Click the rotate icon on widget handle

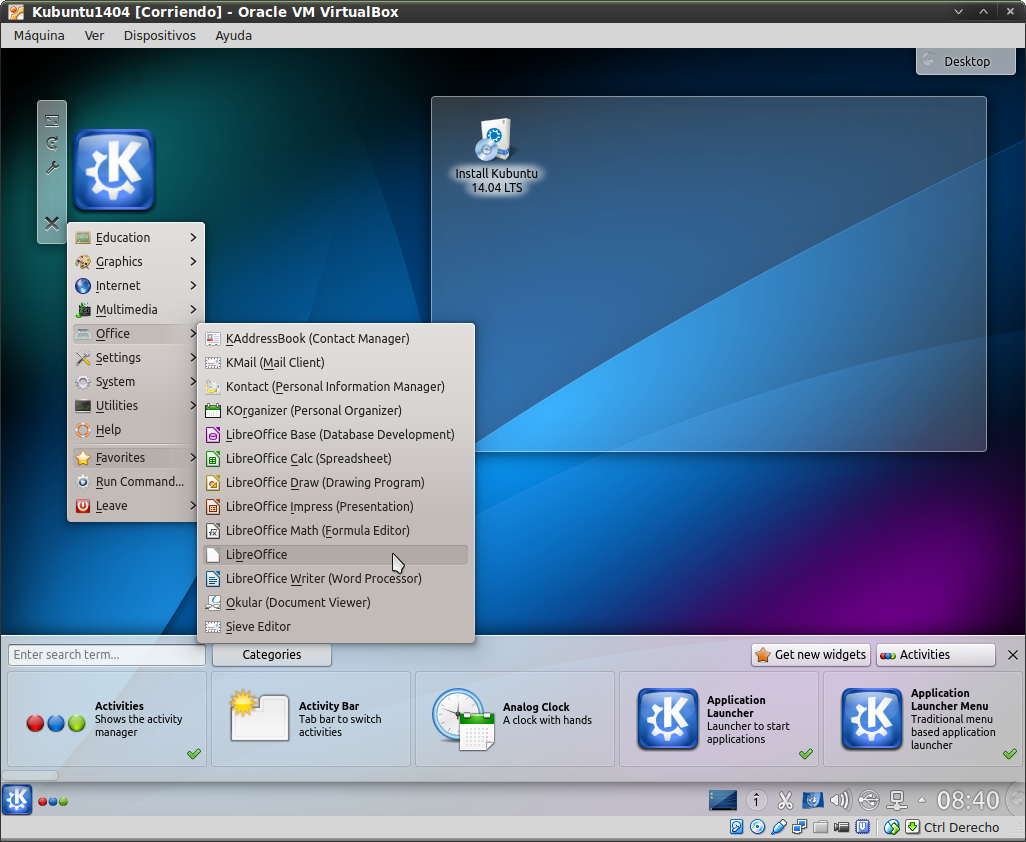click(x=52, y=144)
